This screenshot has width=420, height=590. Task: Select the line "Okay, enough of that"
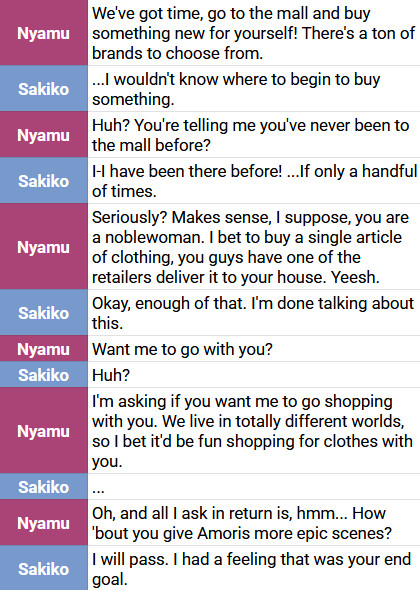click(x=253, y=313)
